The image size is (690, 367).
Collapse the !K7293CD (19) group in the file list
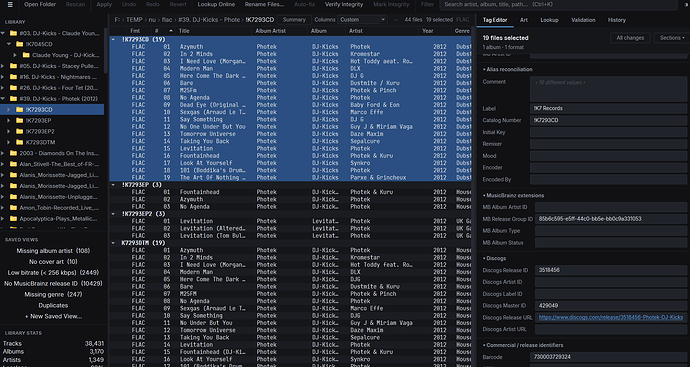tap(114, 40)
